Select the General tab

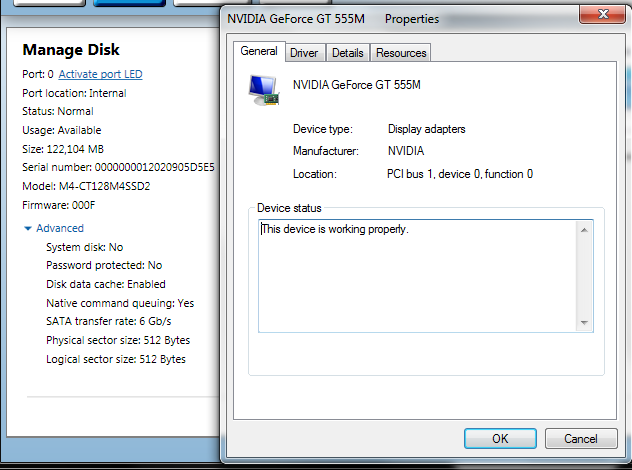[259, 51]
